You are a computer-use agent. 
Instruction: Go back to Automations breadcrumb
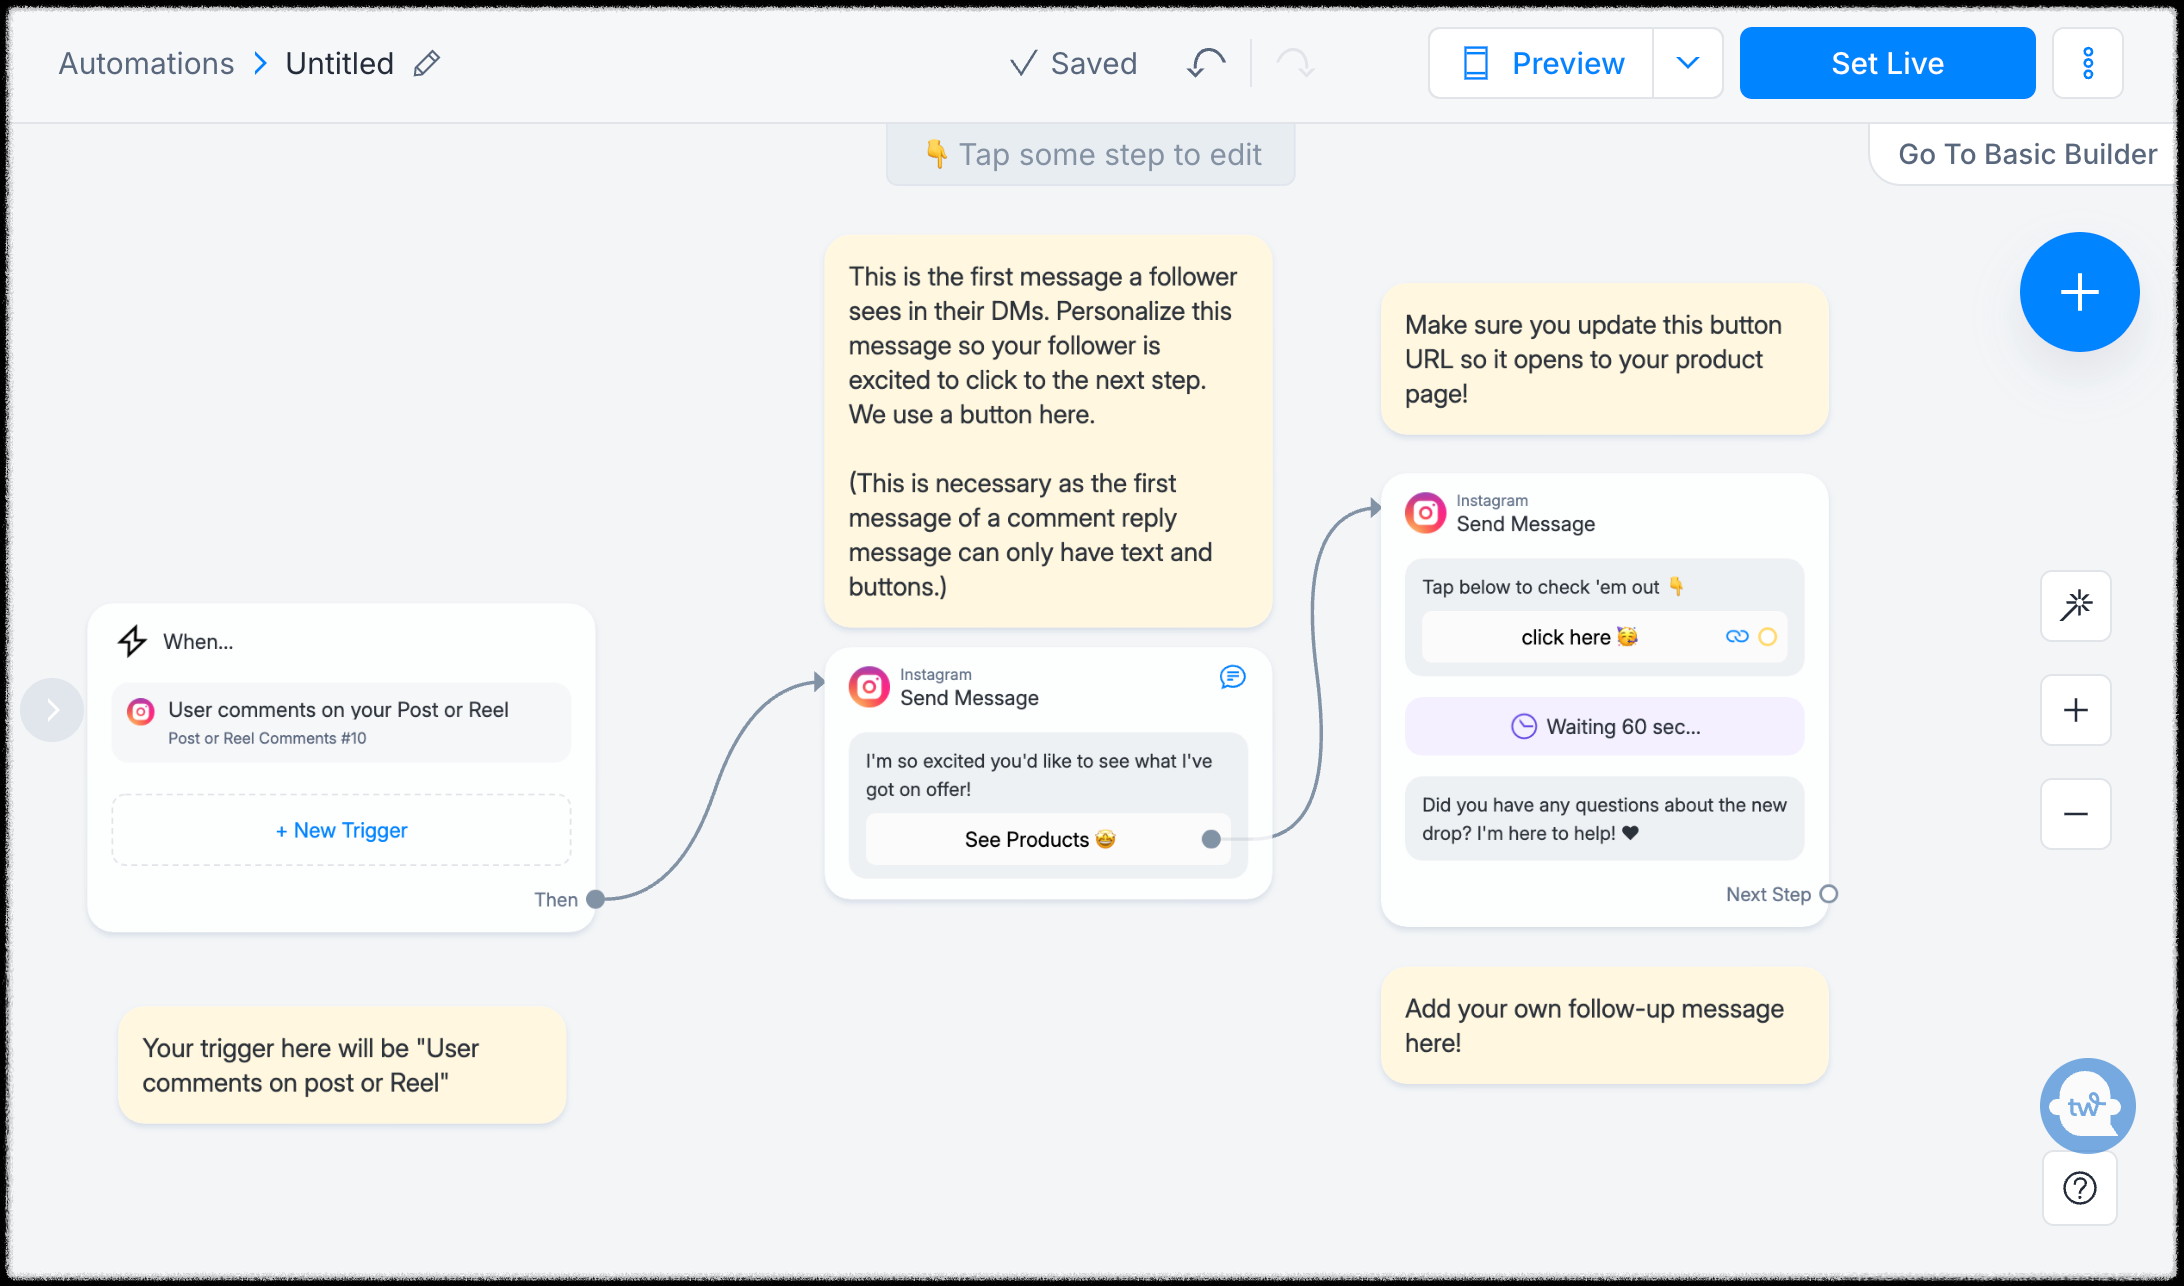click(146, 64)
